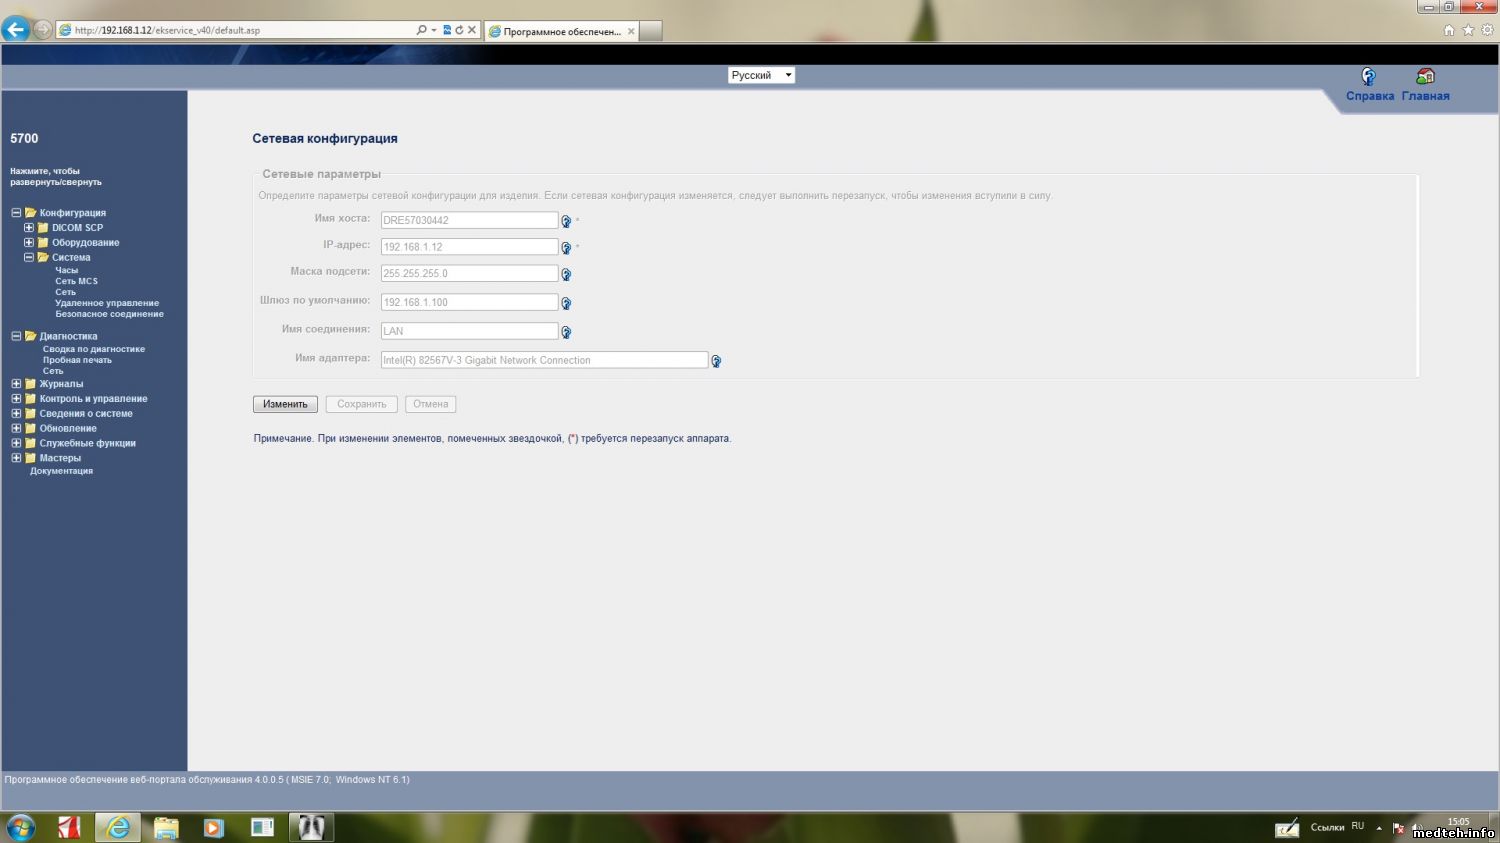Viewport: 1500px width, 843px height.
Task: Click the browser back arrow button
Action: tap(16, 30)
